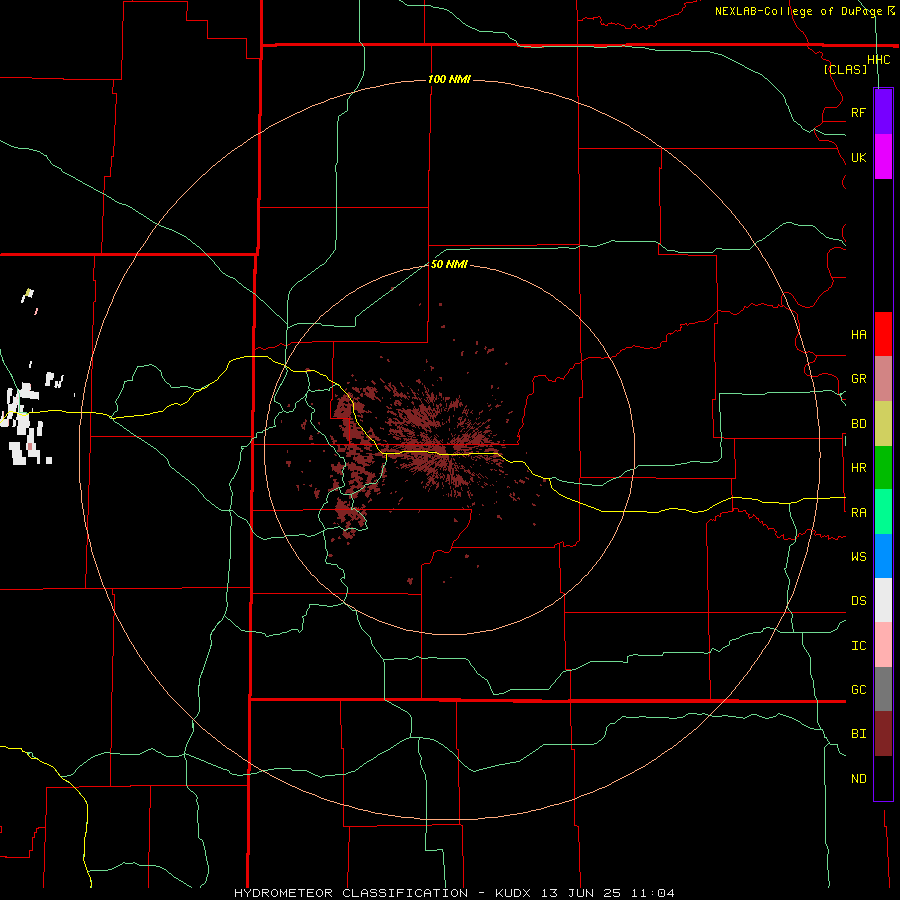
Task: Click the RF purple legend swatch
Action: (883, 112)
